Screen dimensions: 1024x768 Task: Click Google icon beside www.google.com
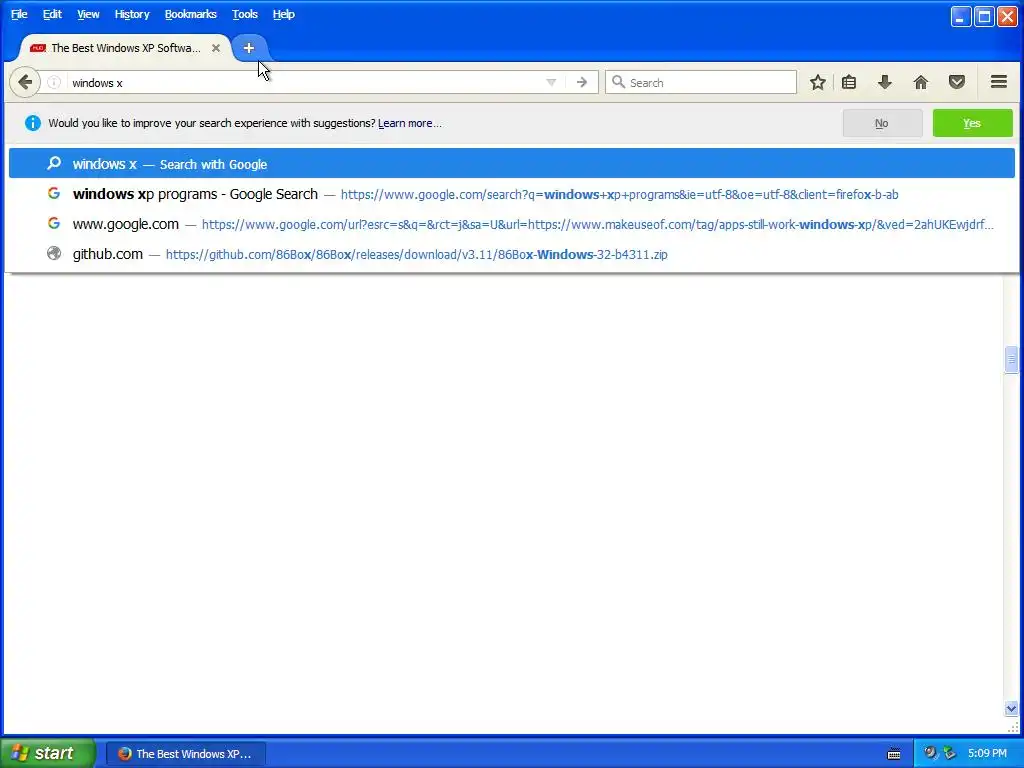(x=54, y=223)
